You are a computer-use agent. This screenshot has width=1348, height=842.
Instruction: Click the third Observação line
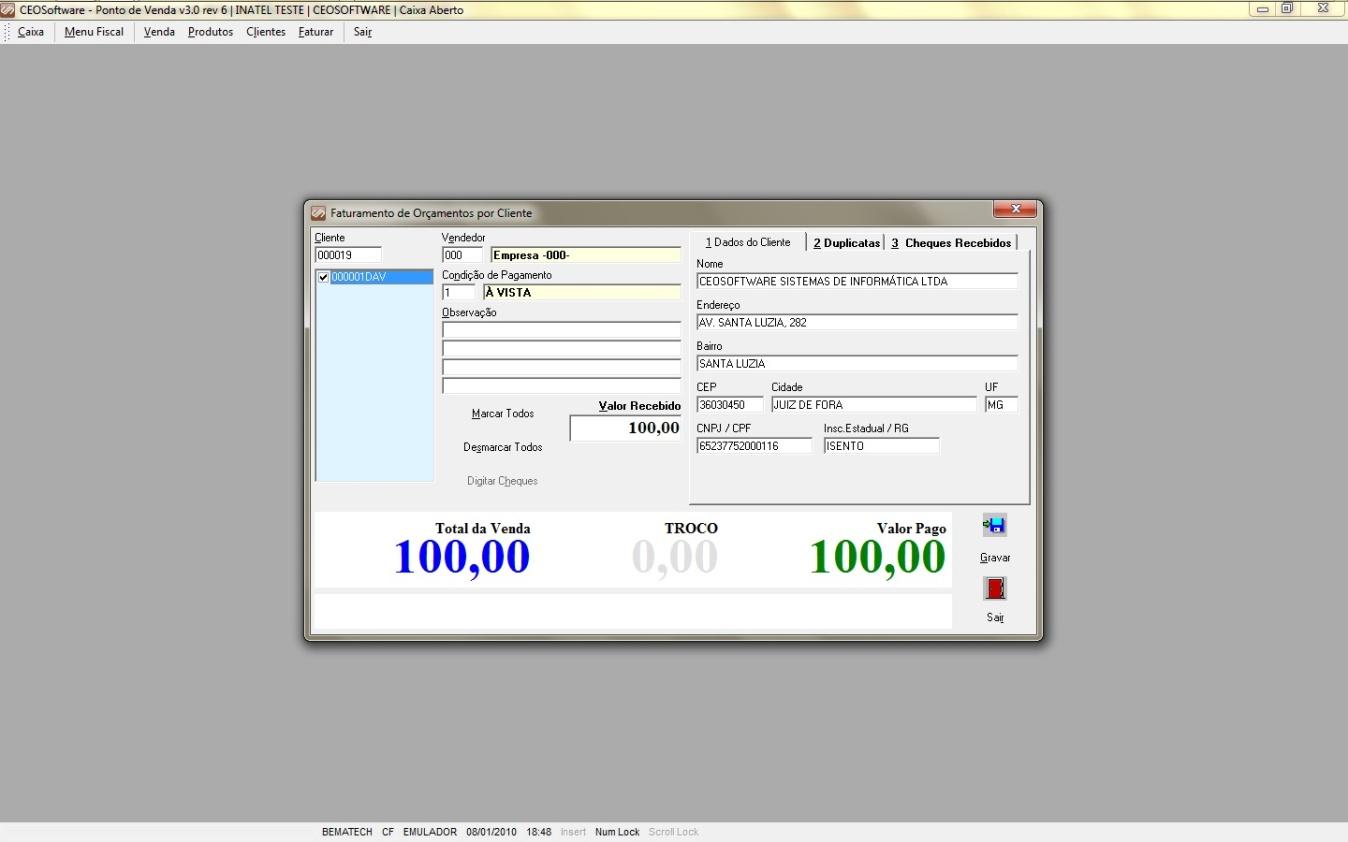point(561,367)
